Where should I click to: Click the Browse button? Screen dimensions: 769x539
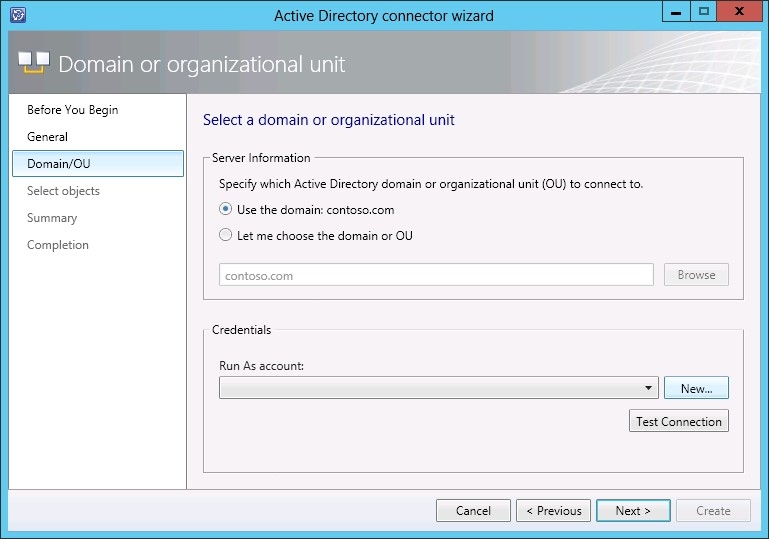696,275
